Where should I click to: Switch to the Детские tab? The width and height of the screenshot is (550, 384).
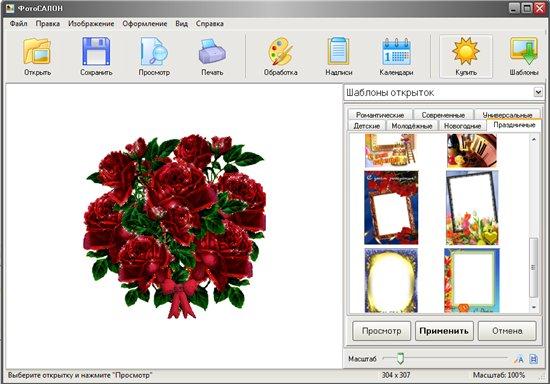coord(367,126)
